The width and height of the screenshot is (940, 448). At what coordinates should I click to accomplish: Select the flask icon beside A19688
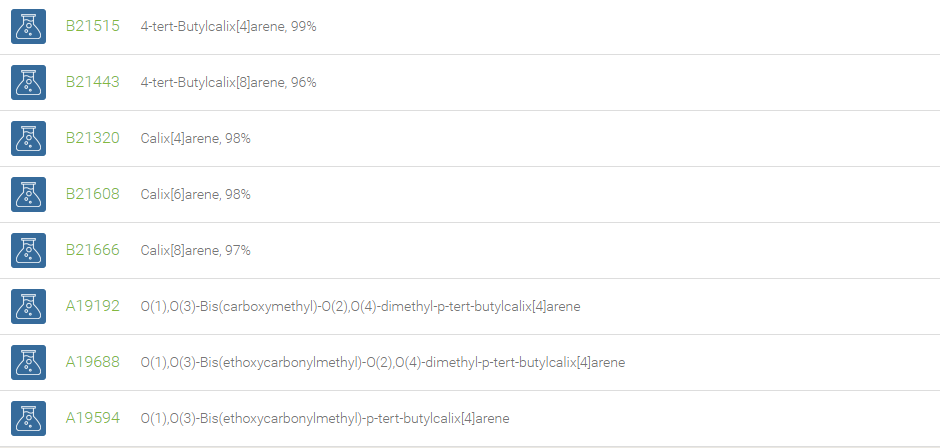pyautogui.click(x=28, y=362)
